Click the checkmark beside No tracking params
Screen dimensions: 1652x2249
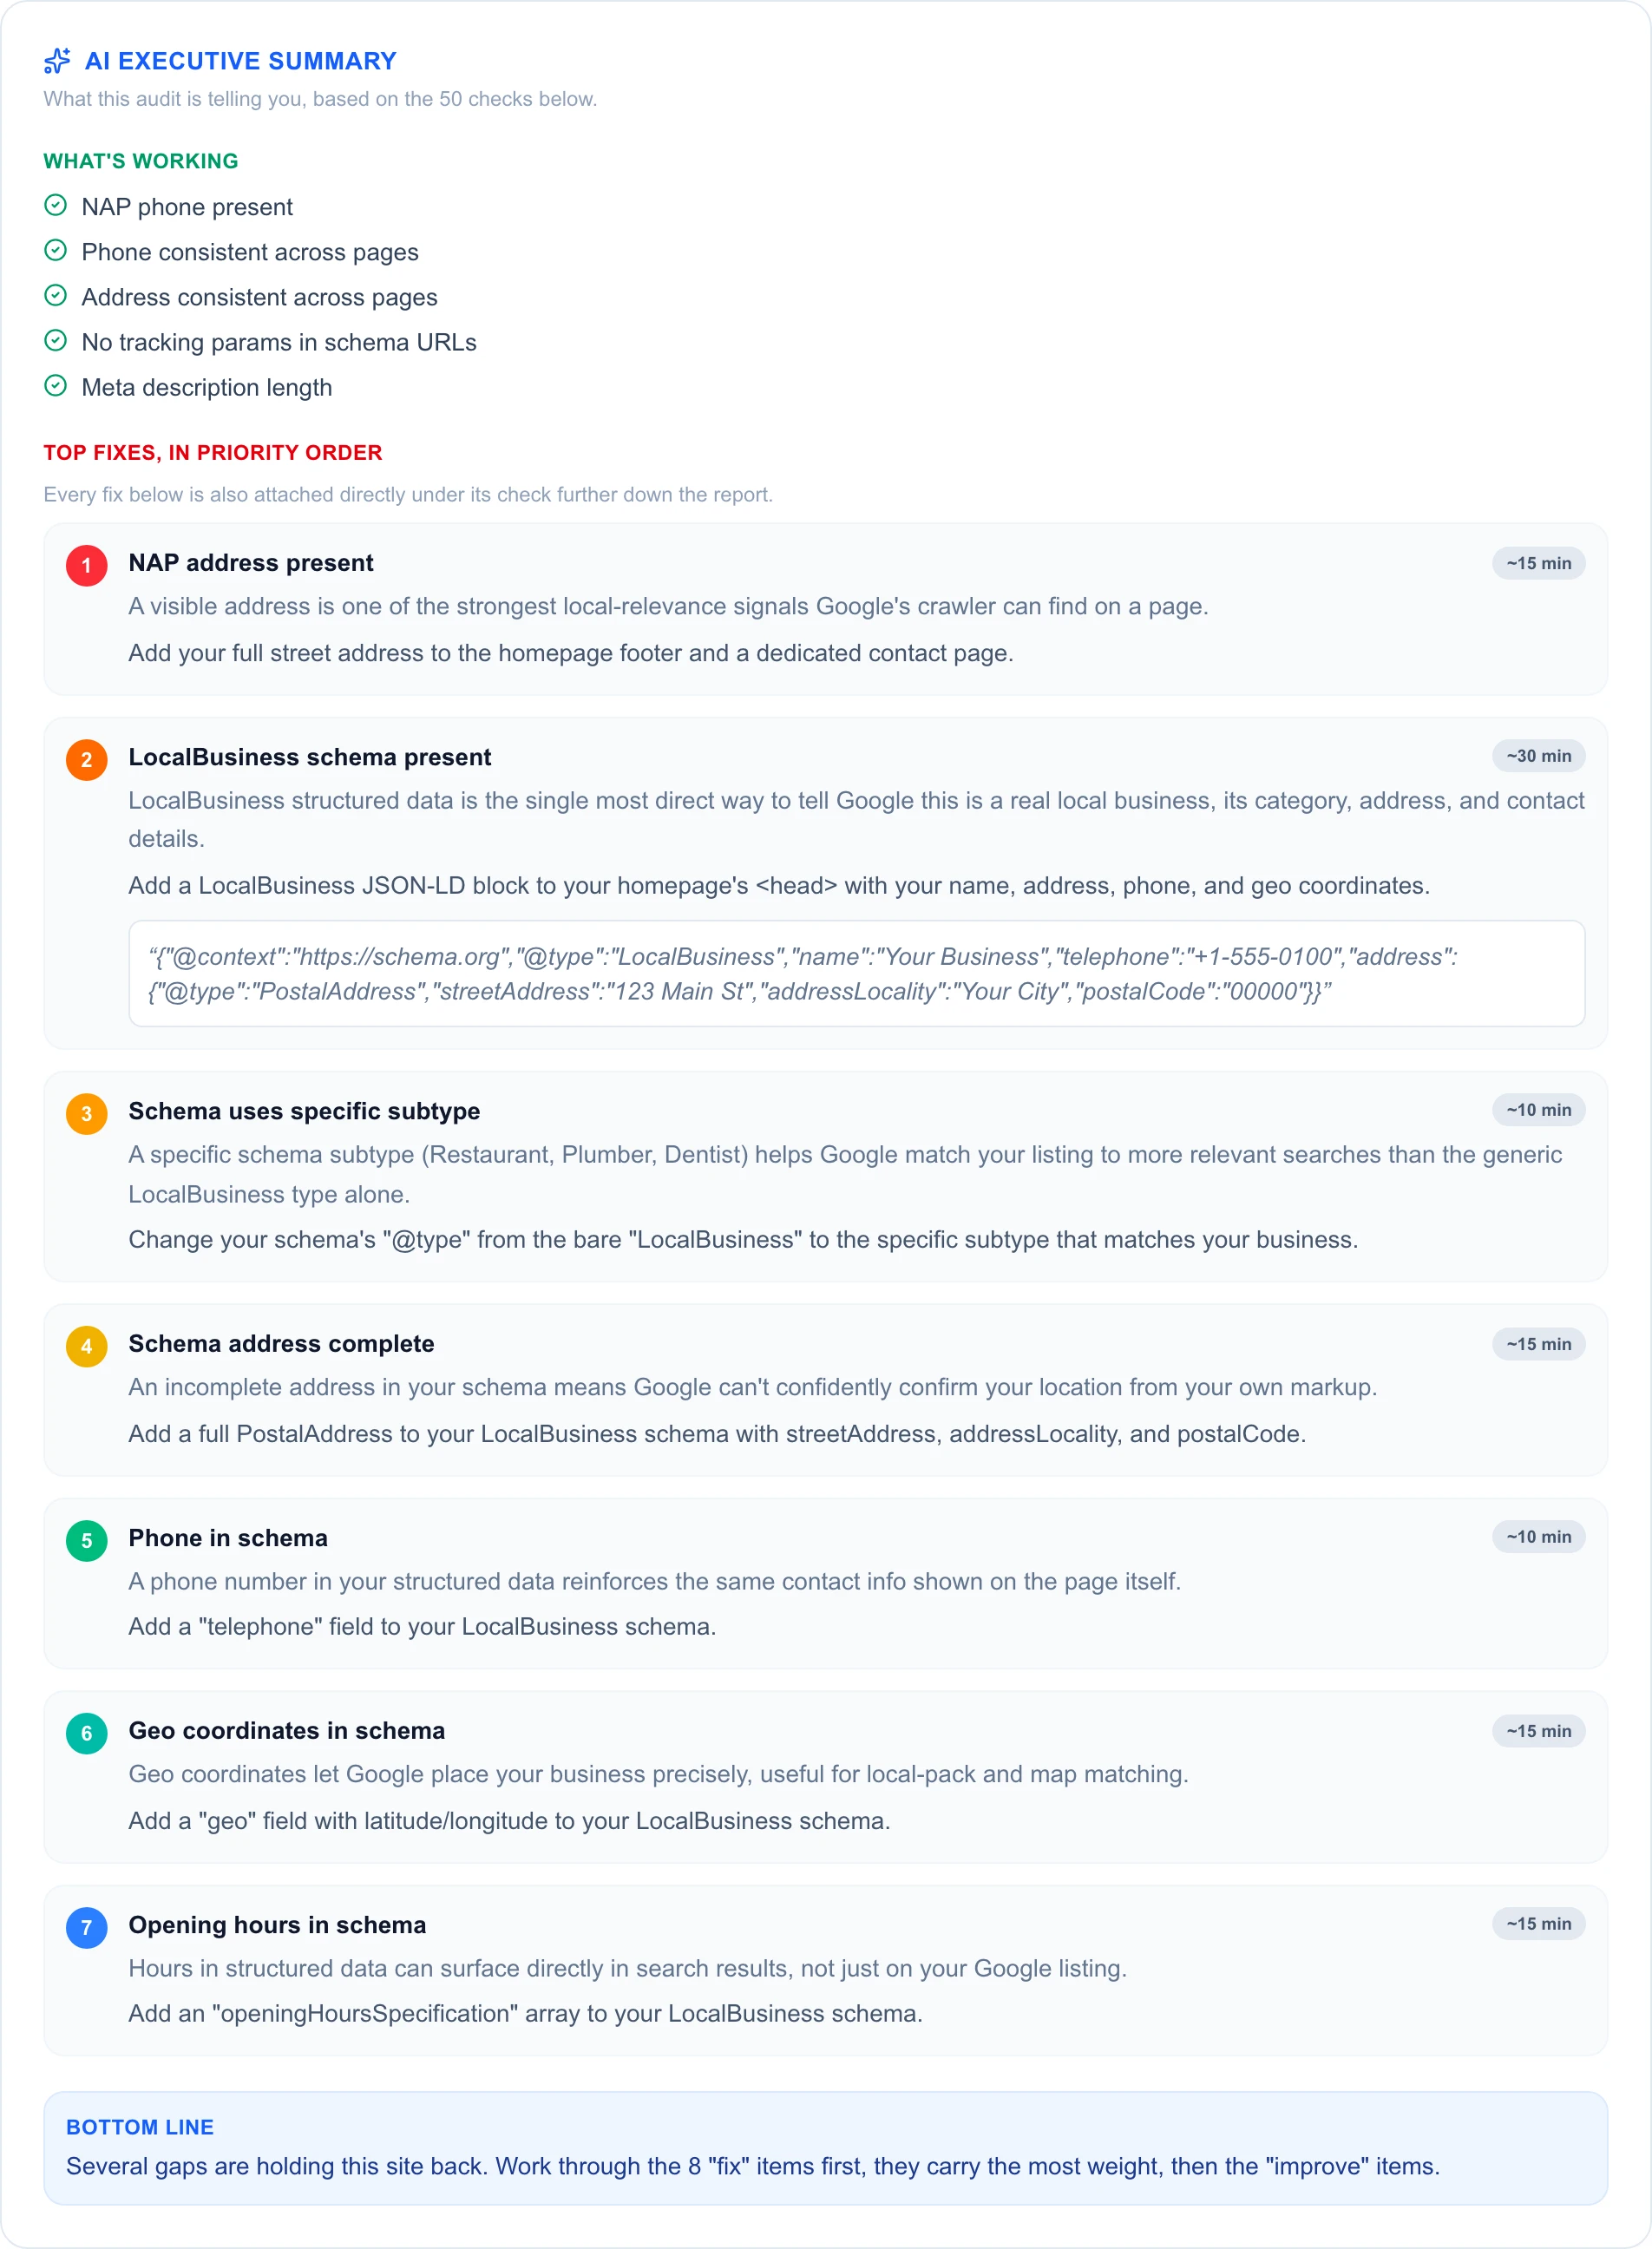pyautogui.click(x=56, y=340)
